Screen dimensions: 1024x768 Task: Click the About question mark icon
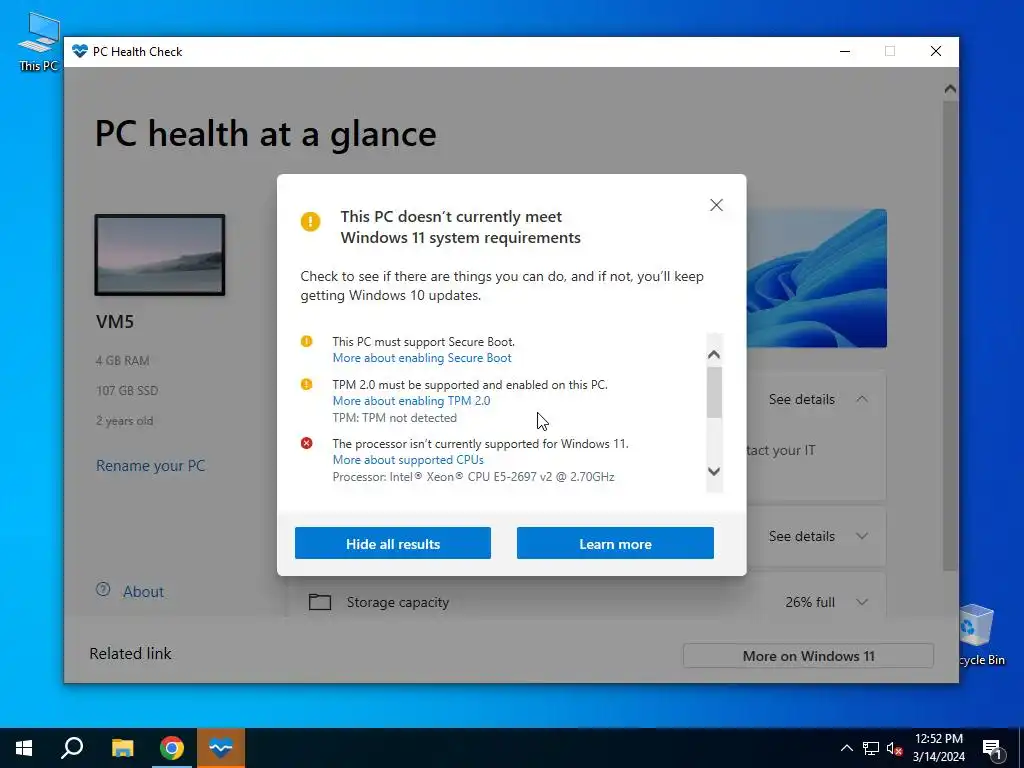[x=103, y=590]
